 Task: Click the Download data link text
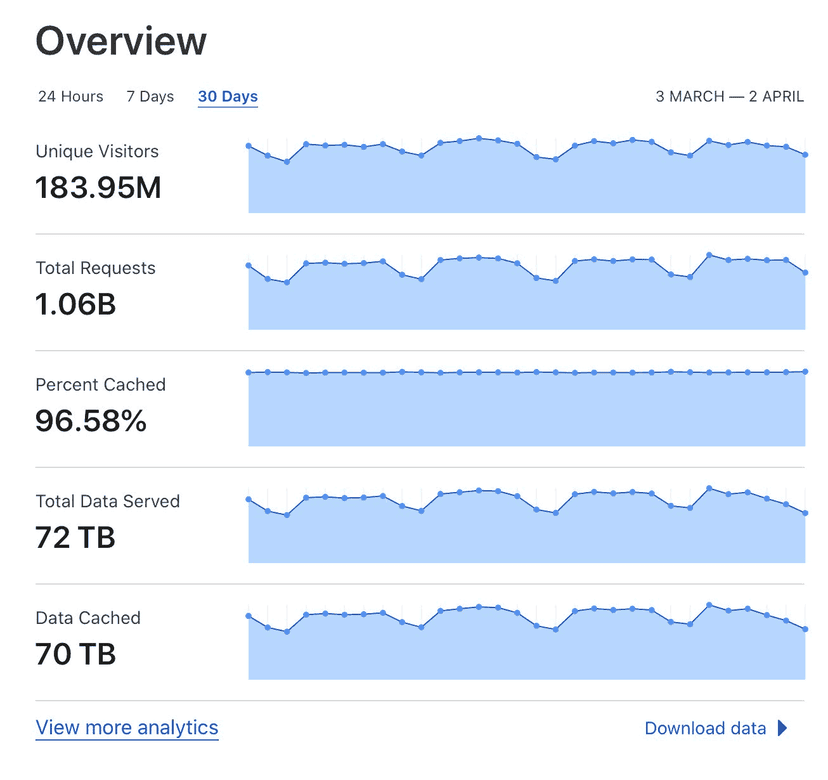[x=705, y=728]
